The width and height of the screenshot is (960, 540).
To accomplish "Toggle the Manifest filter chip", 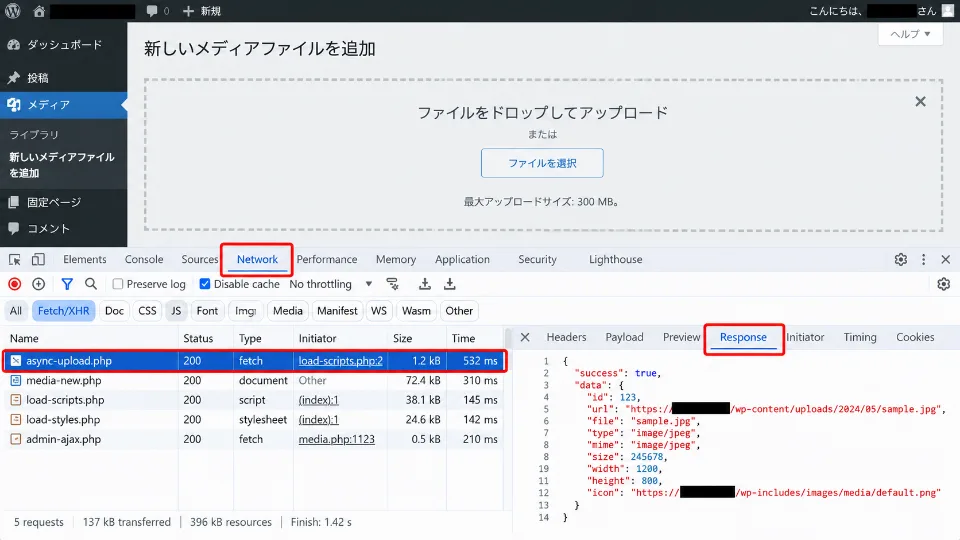I will point(337,311).
